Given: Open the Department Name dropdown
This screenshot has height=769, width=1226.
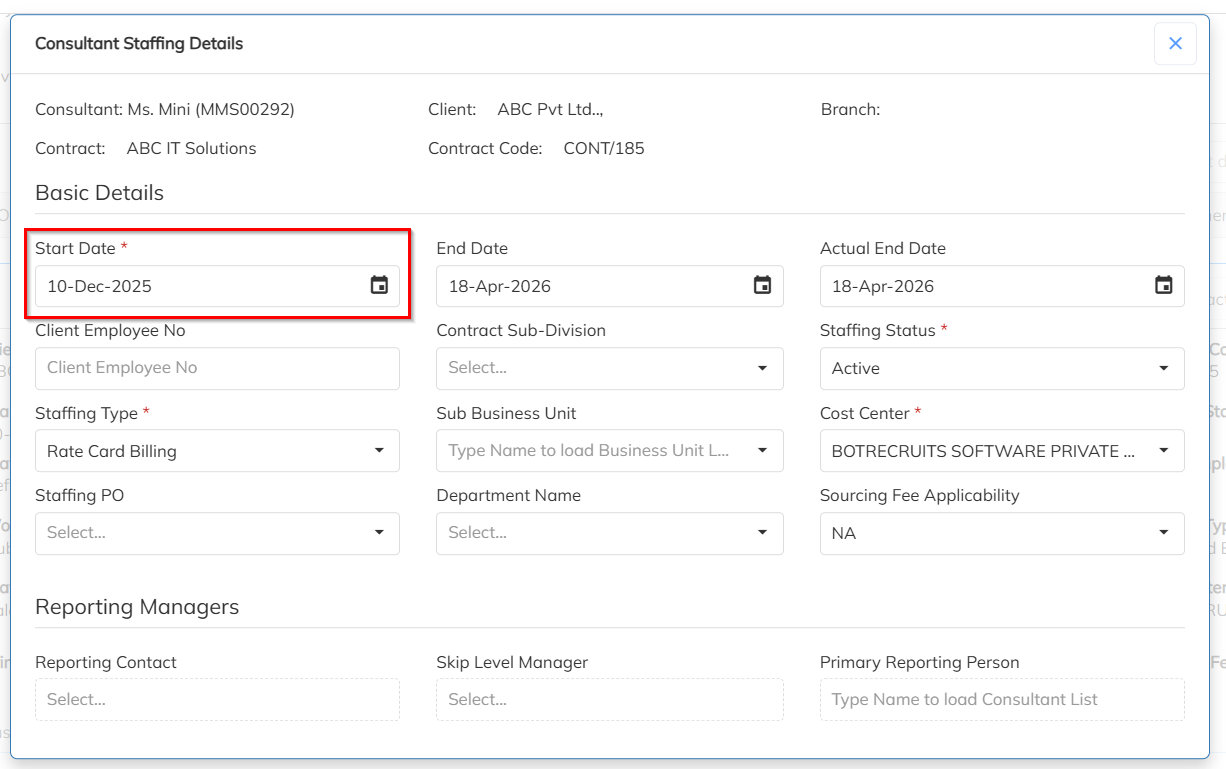Looking at the screenshot, I should [x=762, y=533].
